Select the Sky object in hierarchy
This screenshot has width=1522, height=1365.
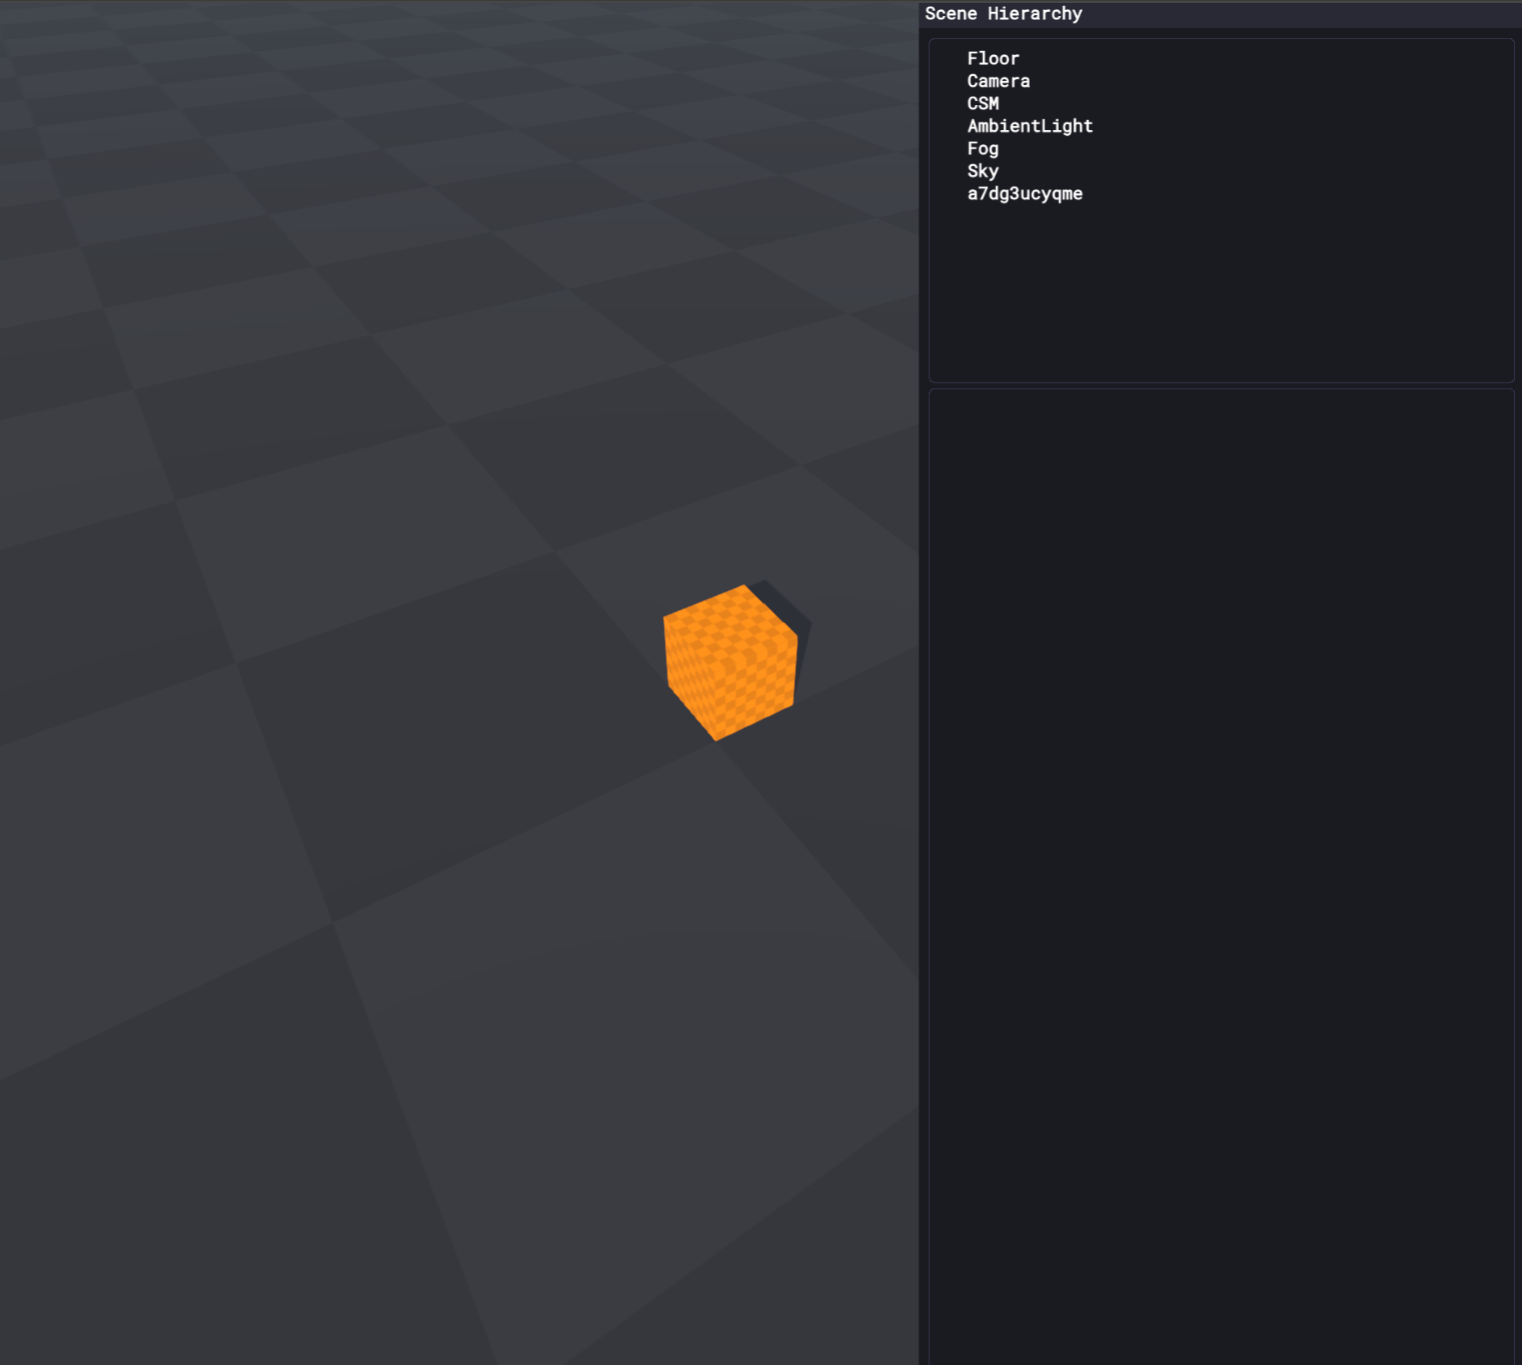coord(982,171)
